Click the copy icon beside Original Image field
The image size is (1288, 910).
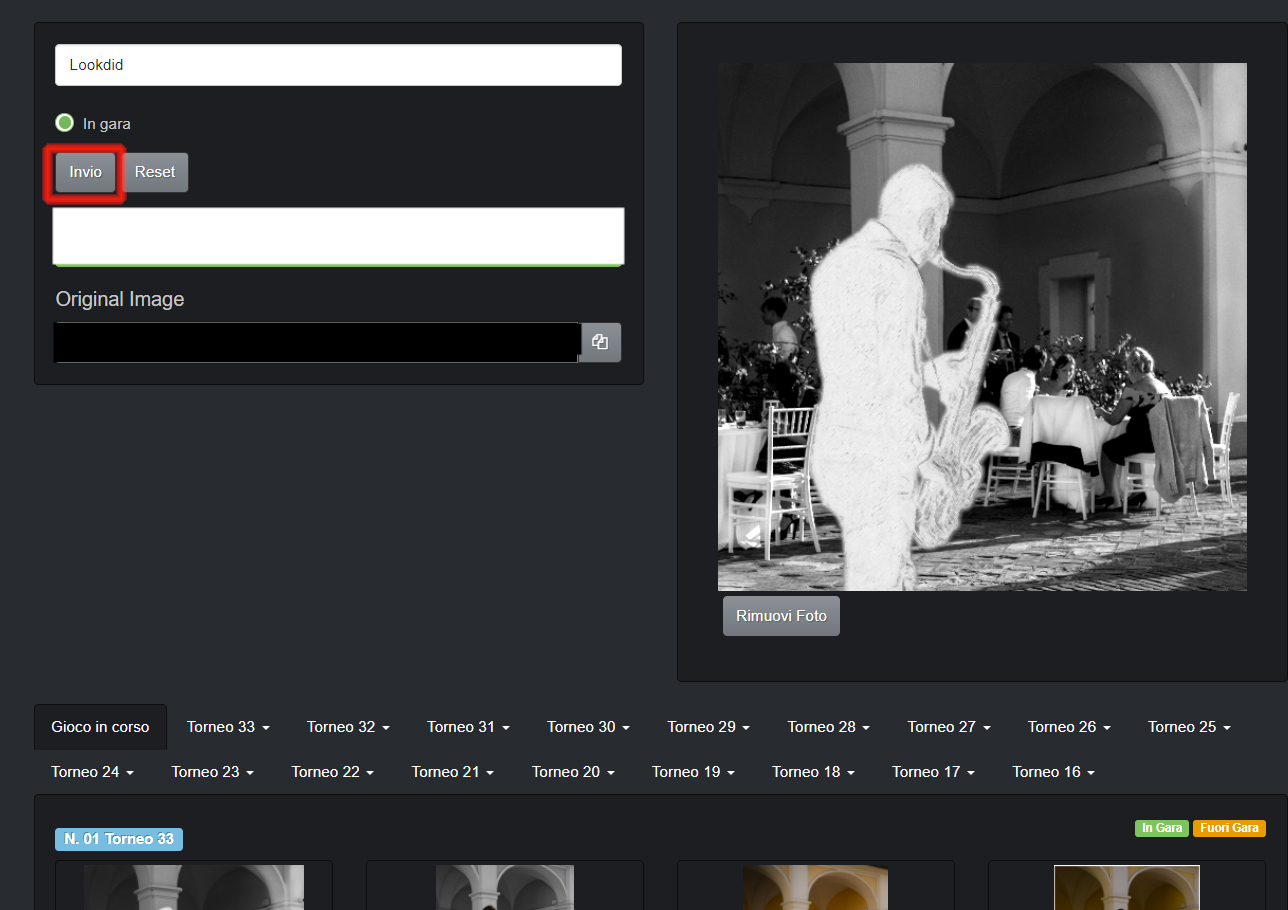click(x=600, y=342)
